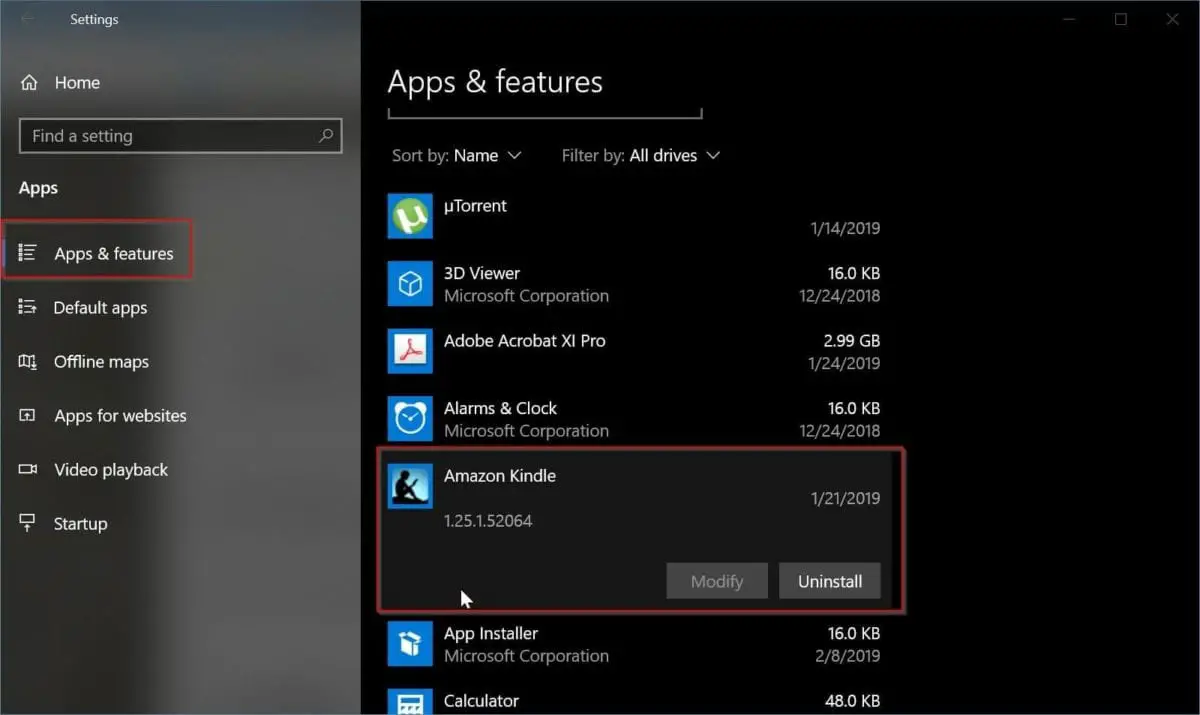Click the 2.99 GB size value
The image size is (1200, 715).
(x=852, y=341)
